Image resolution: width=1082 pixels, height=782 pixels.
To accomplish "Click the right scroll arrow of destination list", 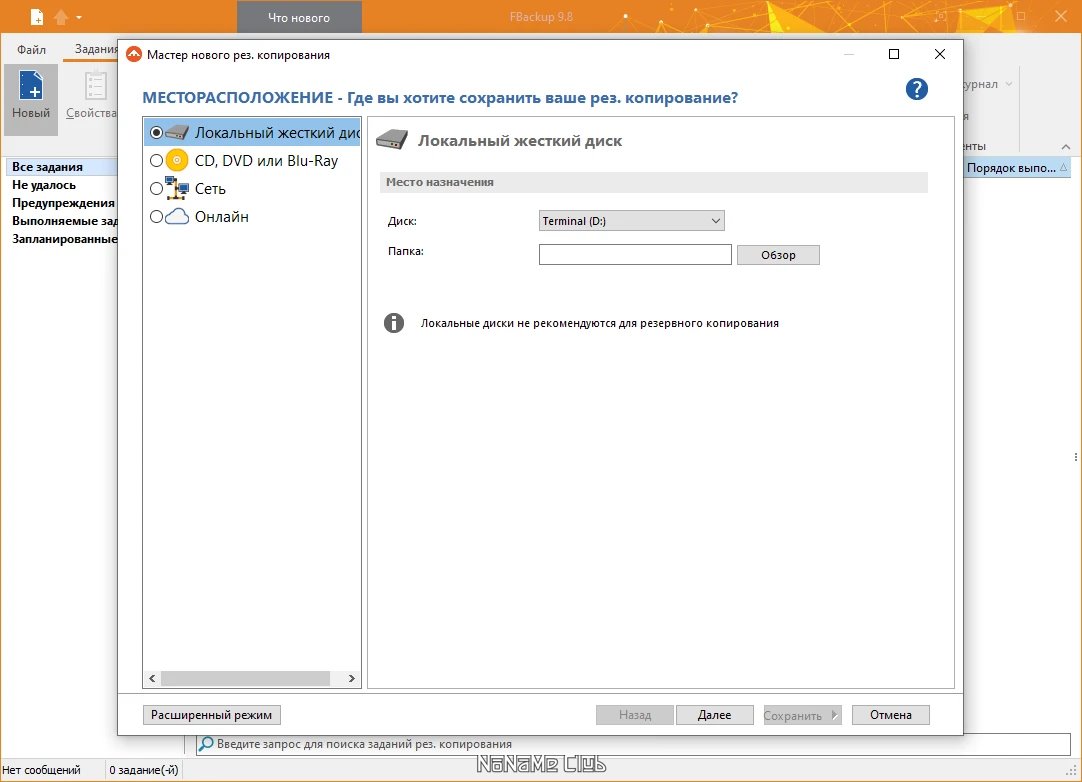I will coord(351,678).
